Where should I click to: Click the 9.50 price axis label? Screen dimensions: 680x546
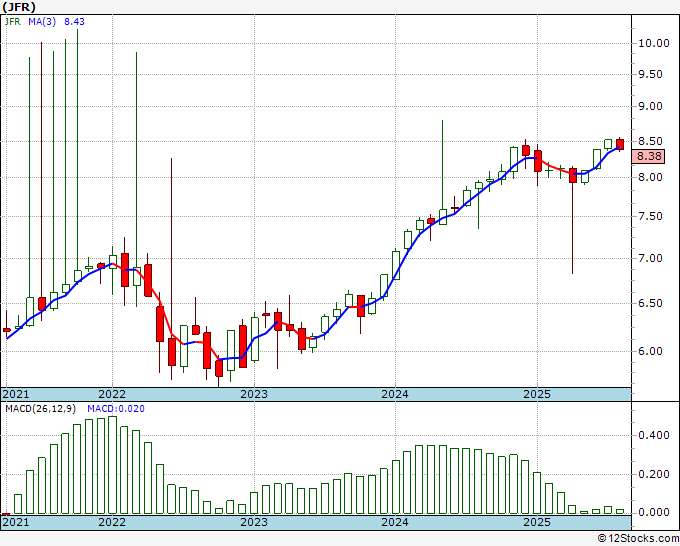[650, 74]
